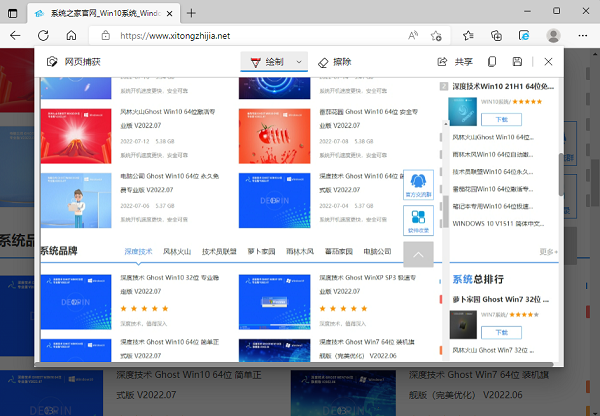
Task: Open the 官方交流群 floating icon
Action: pos(417,185)
